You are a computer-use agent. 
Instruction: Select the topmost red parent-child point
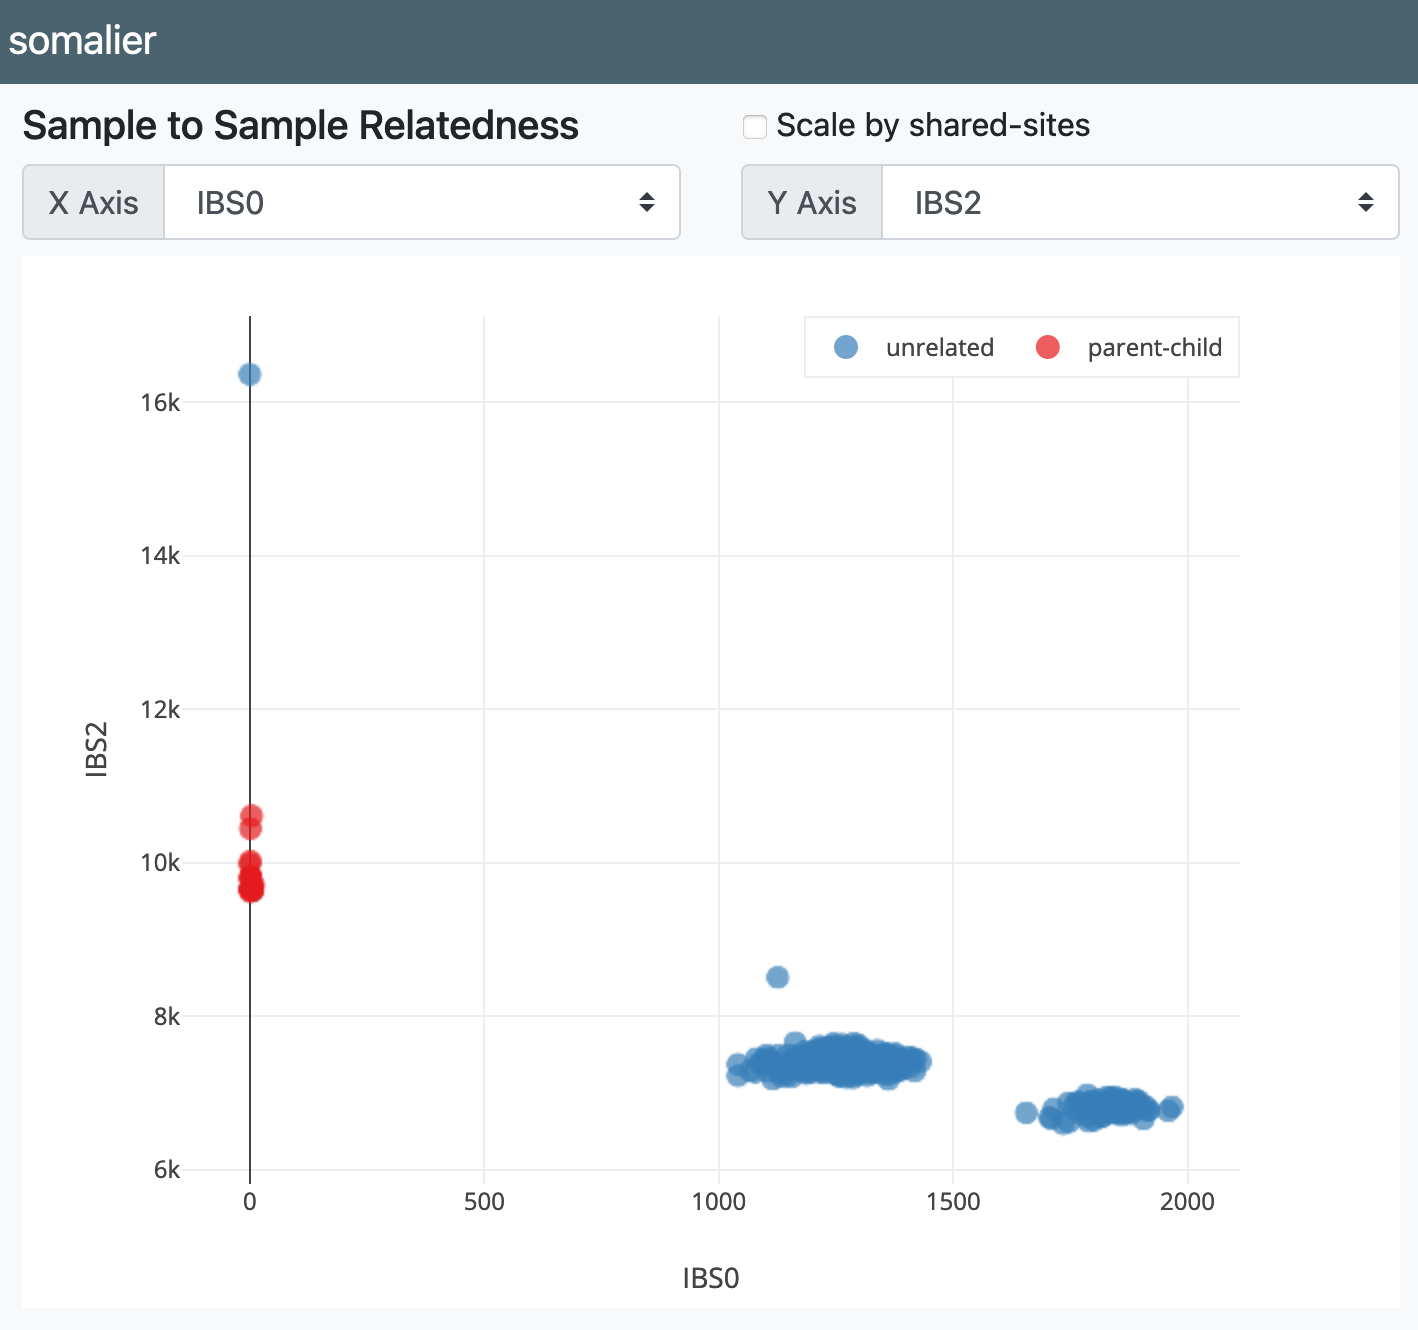coord(251,815)
